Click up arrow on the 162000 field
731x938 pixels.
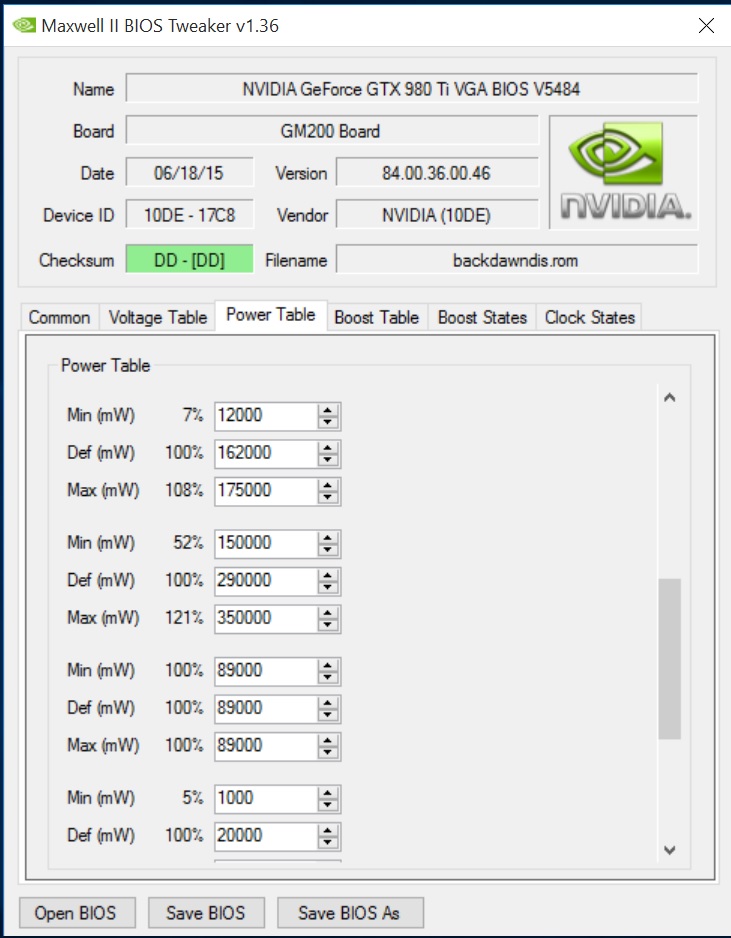(328, 448)
